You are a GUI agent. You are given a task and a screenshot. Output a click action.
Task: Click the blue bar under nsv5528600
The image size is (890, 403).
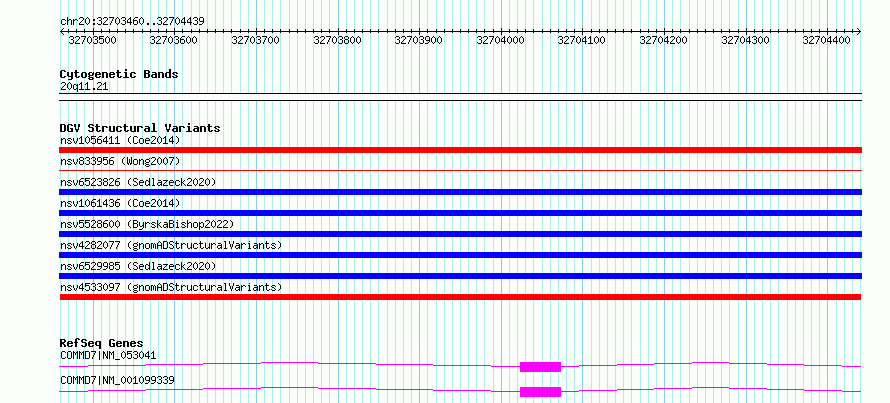[x=460, y=234]
